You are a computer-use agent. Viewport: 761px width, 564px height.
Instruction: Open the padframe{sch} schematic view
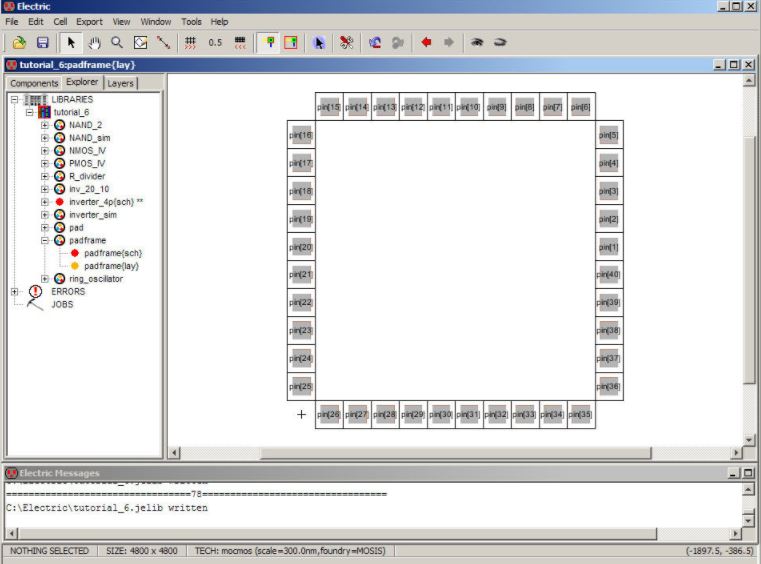coord(112,253)
